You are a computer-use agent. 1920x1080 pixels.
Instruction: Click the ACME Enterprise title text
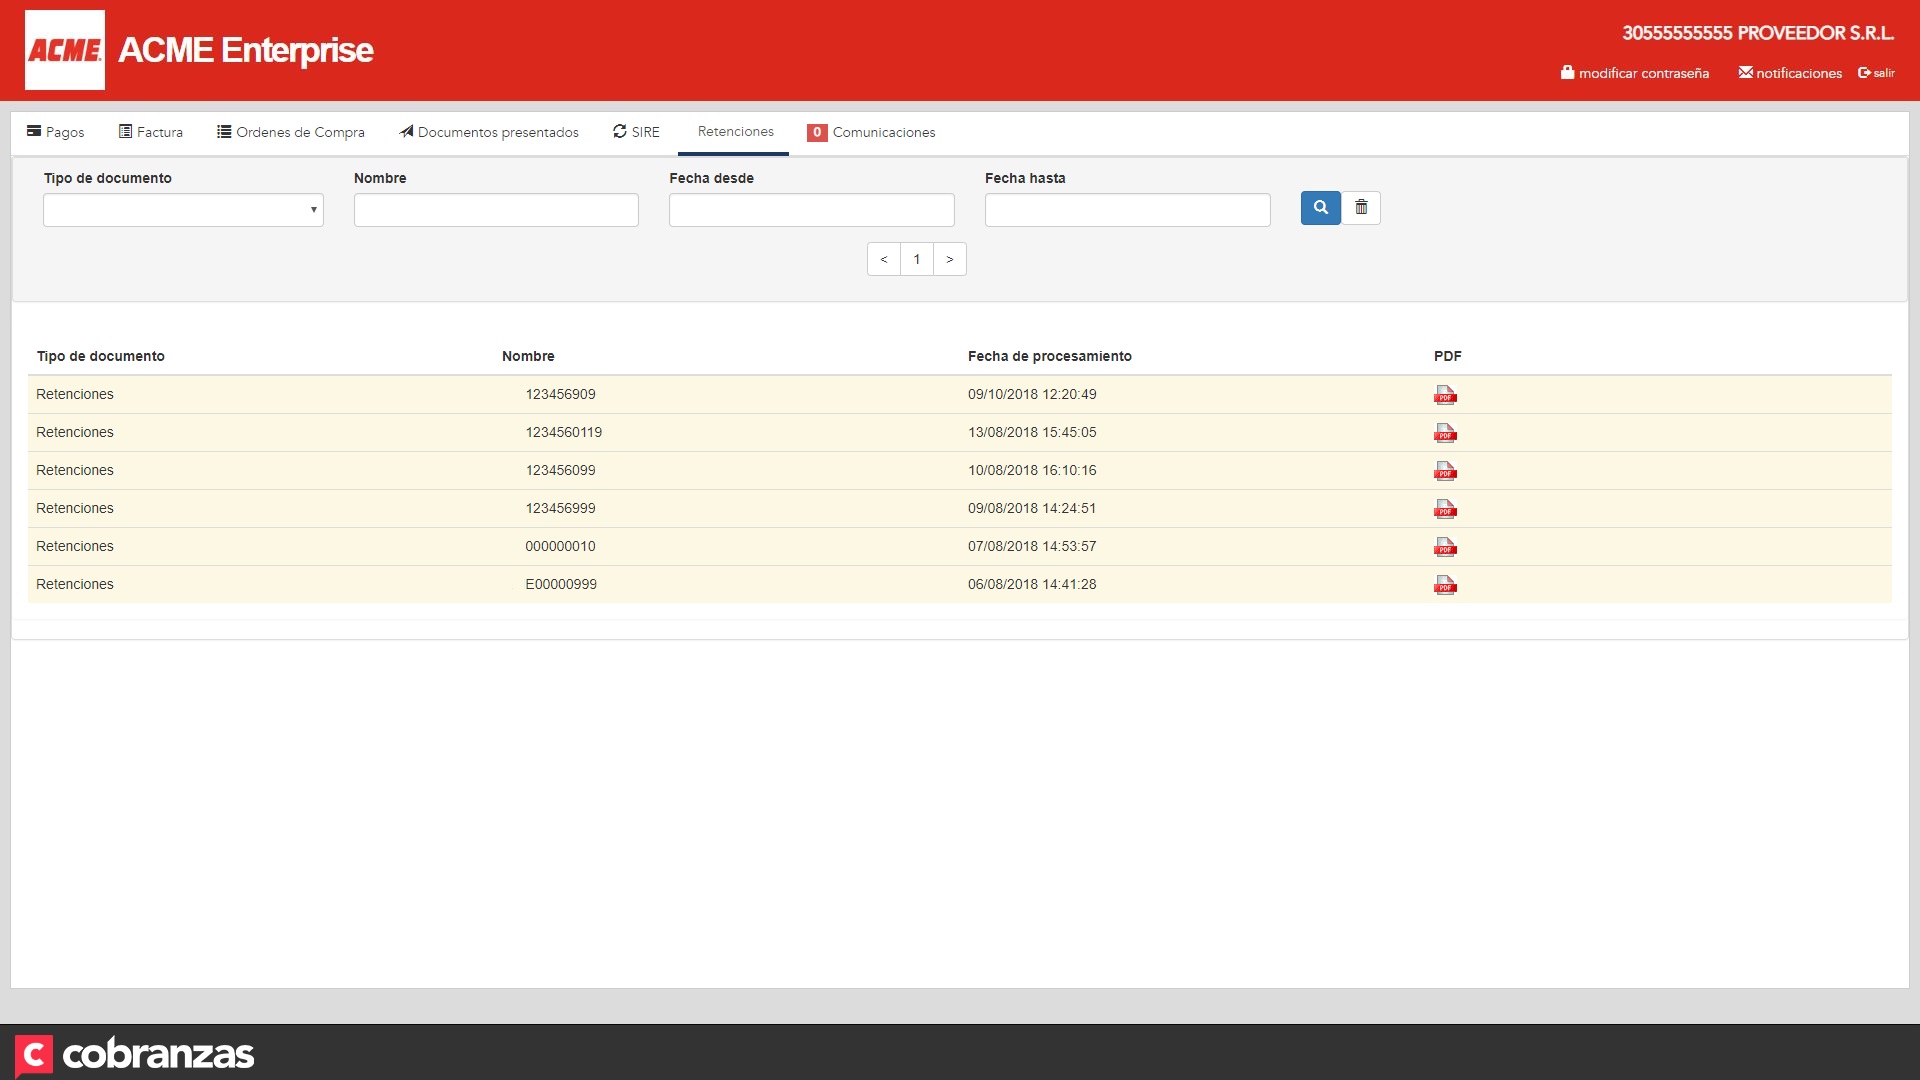point(246,50)
